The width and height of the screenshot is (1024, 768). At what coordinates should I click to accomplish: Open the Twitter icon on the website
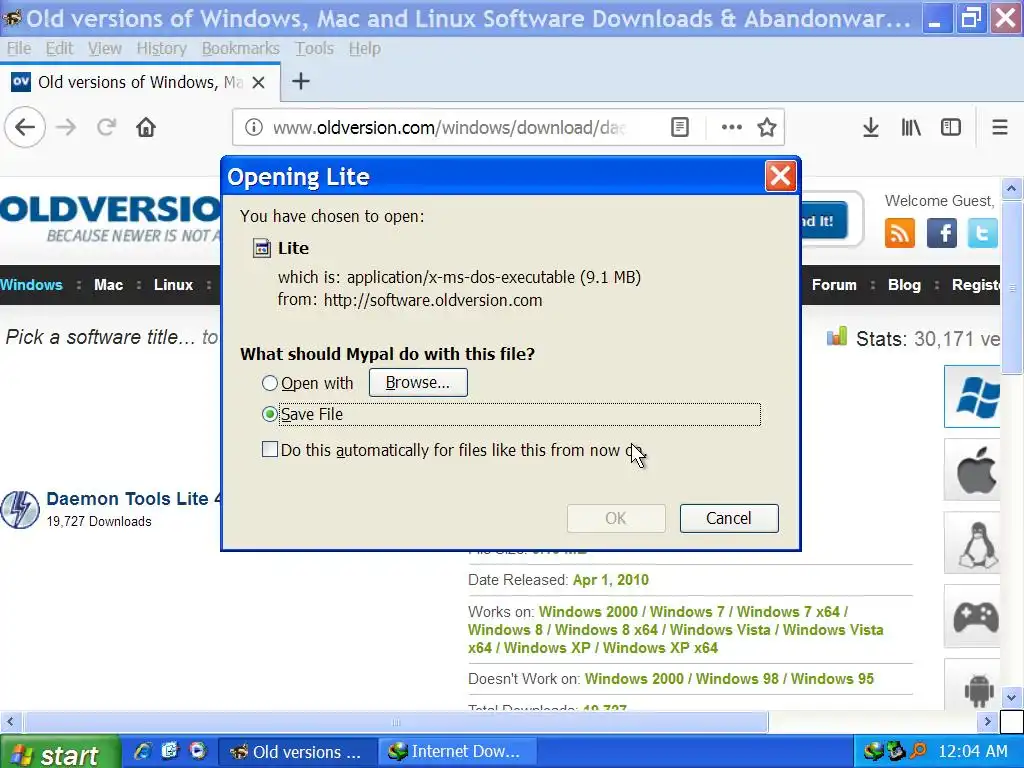pos(982,233)
